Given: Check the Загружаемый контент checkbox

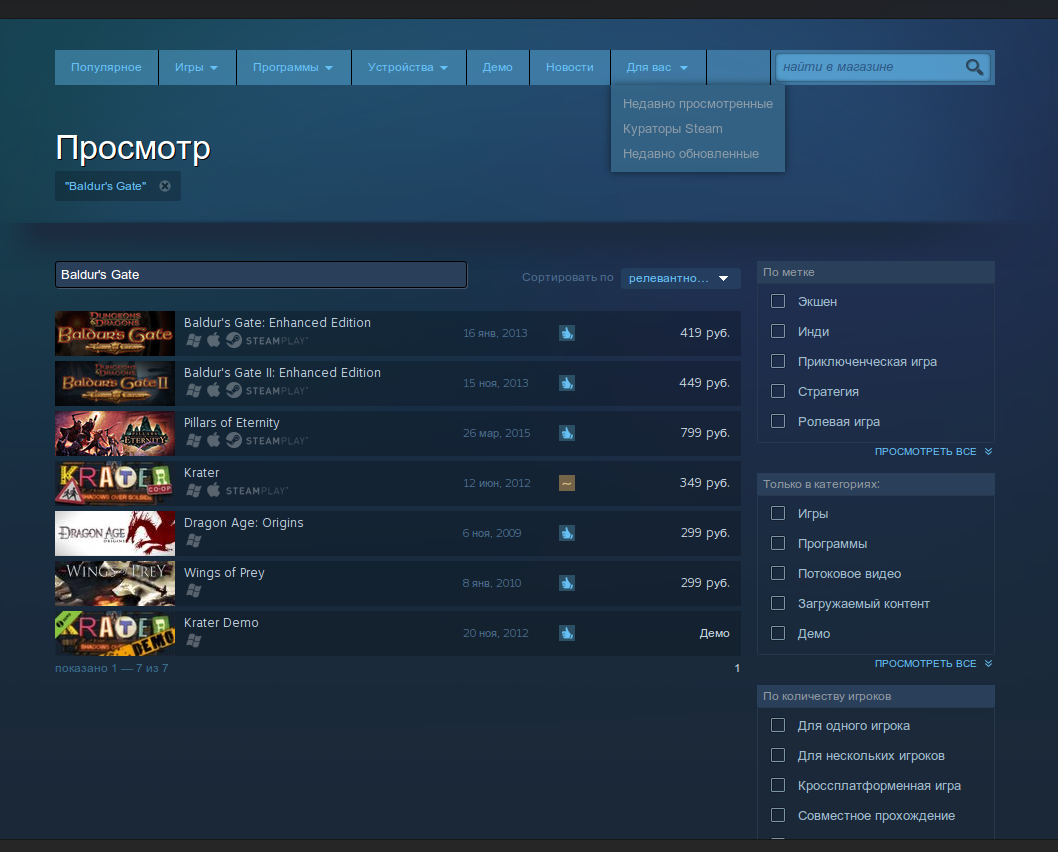Looking at the screenshot, I should point(778,603).
